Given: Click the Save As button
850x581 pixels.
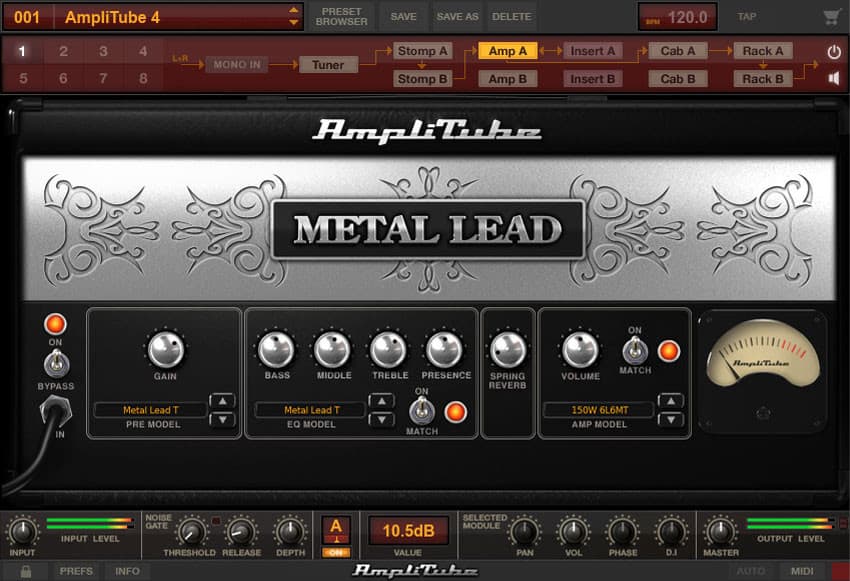Looking at the screenshot, I should click(x=457, y=17).
